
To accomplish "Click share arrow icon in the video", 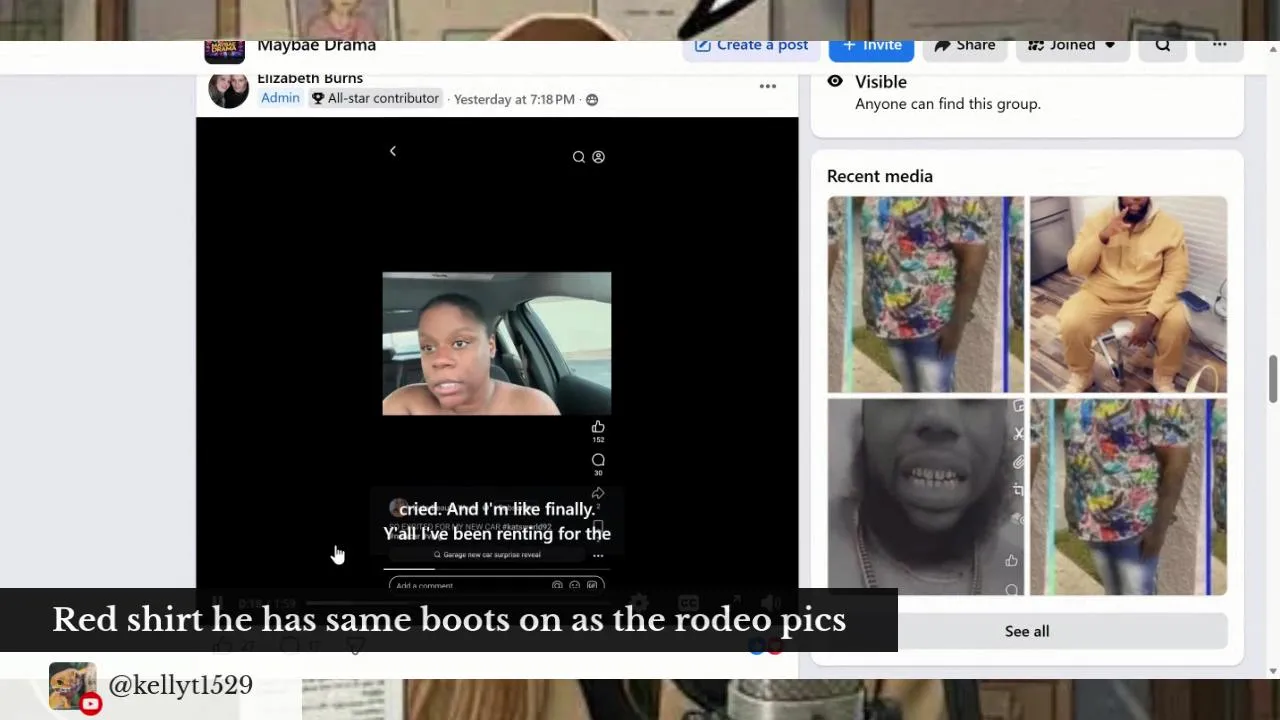I will click(598, 493).
